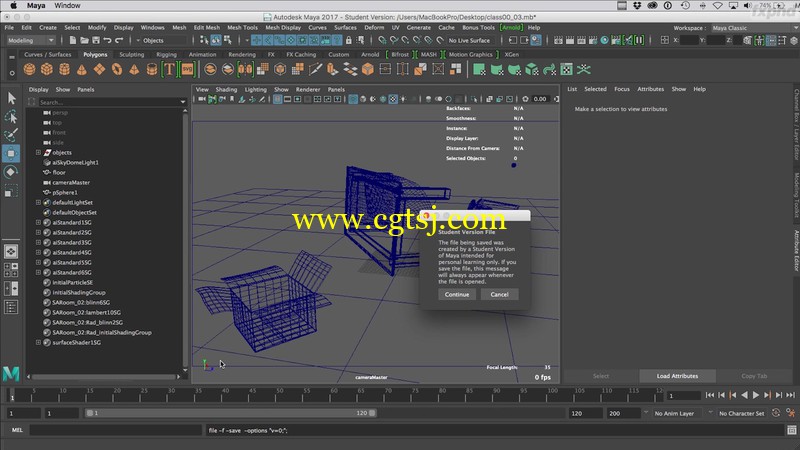Open the Modeling menu set dropdown
The image size is (800, 450).
click(31, 40)
